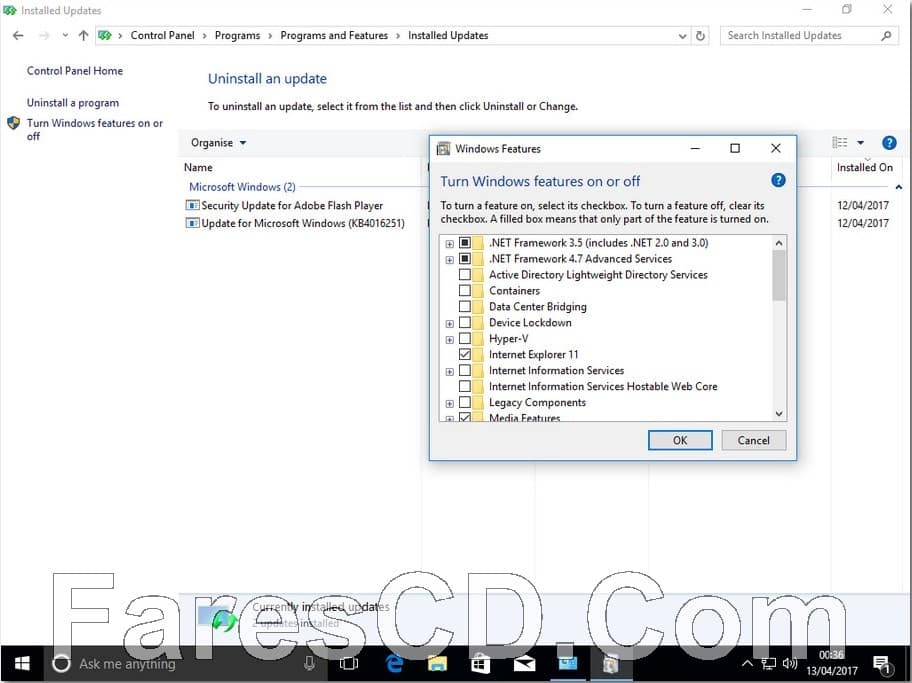Open recent locations dropdown arrow
Image resolution: width=912 pixels, height=683 pixels.
65,35
